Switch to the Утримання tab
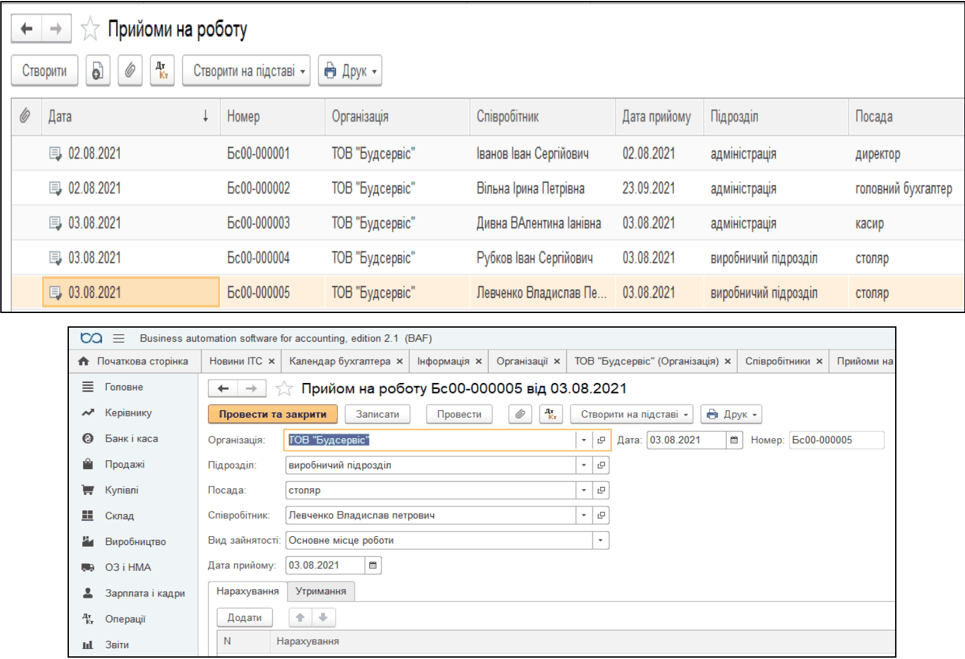The image size is (965, 659). tap(321, 591)
